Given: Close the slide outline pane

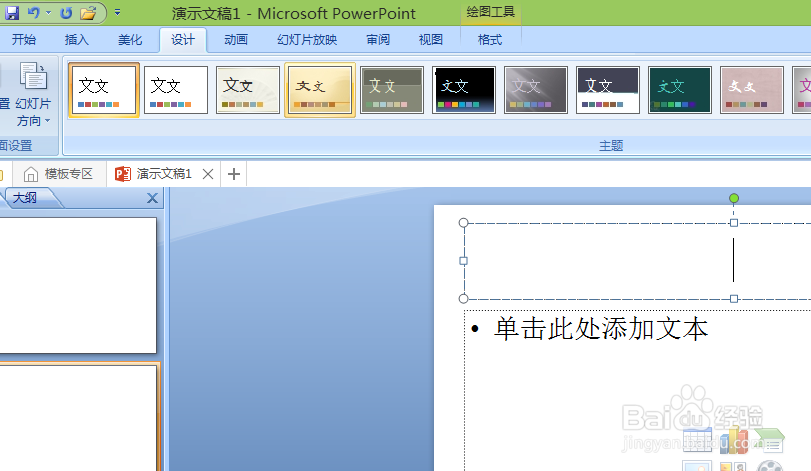Looking at the screenshot, I should pyautogui.click(x=153, y=198).
